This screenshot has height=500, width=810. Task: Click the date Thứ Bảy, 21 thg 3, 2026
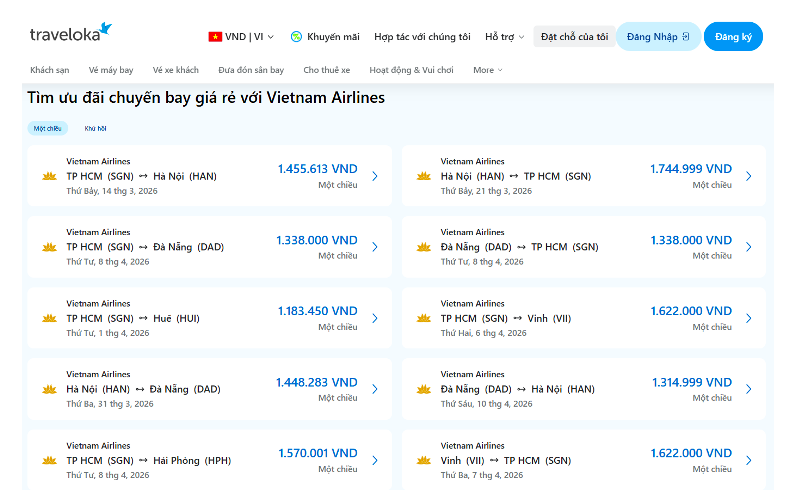pos(486,191)
